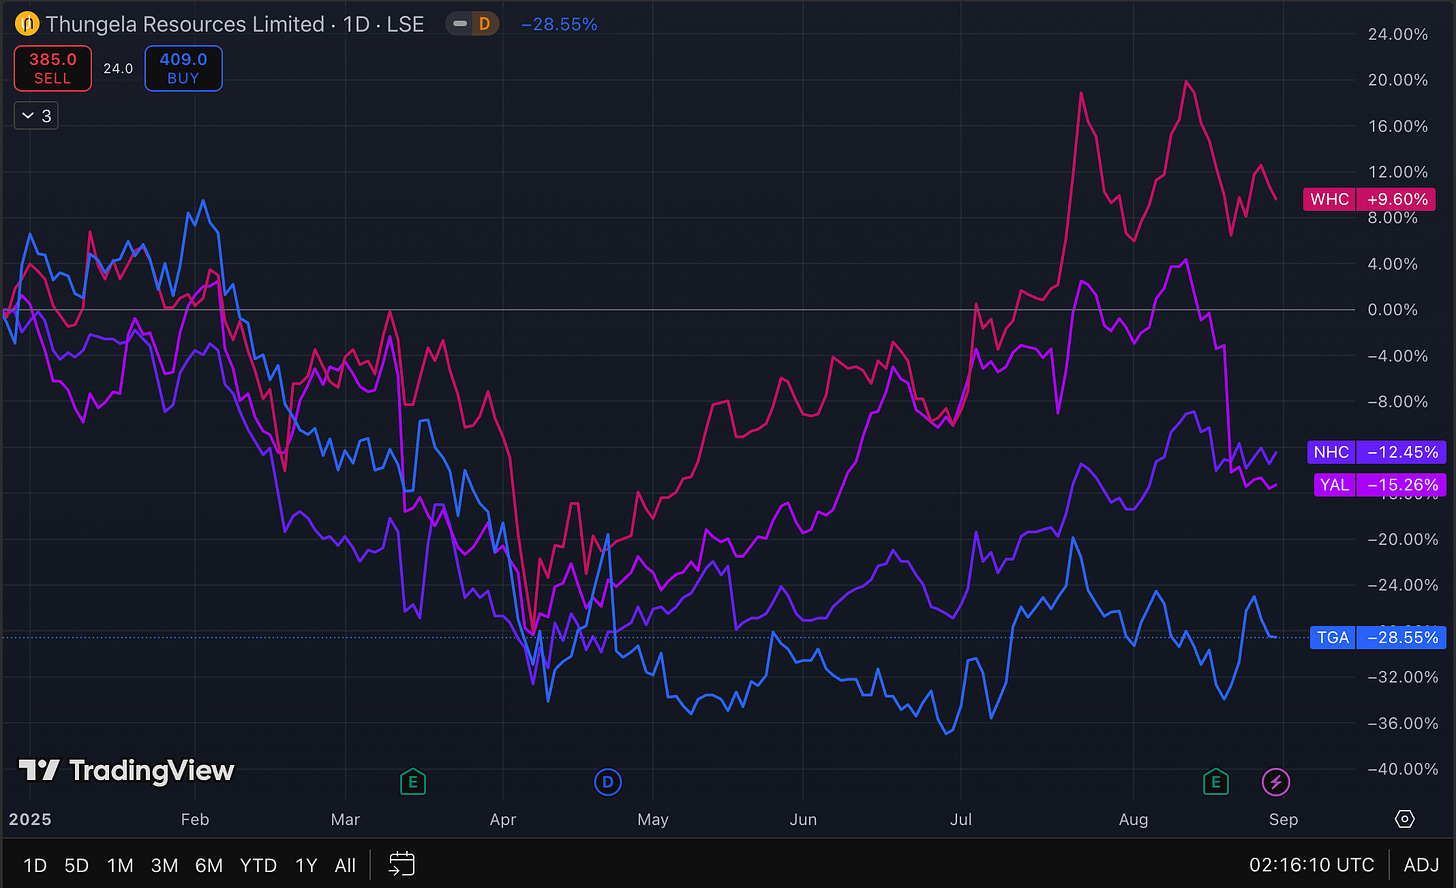
Task: Click the 2025 label on the time axis
Action: pyautogui.click(x=30, y=819)
